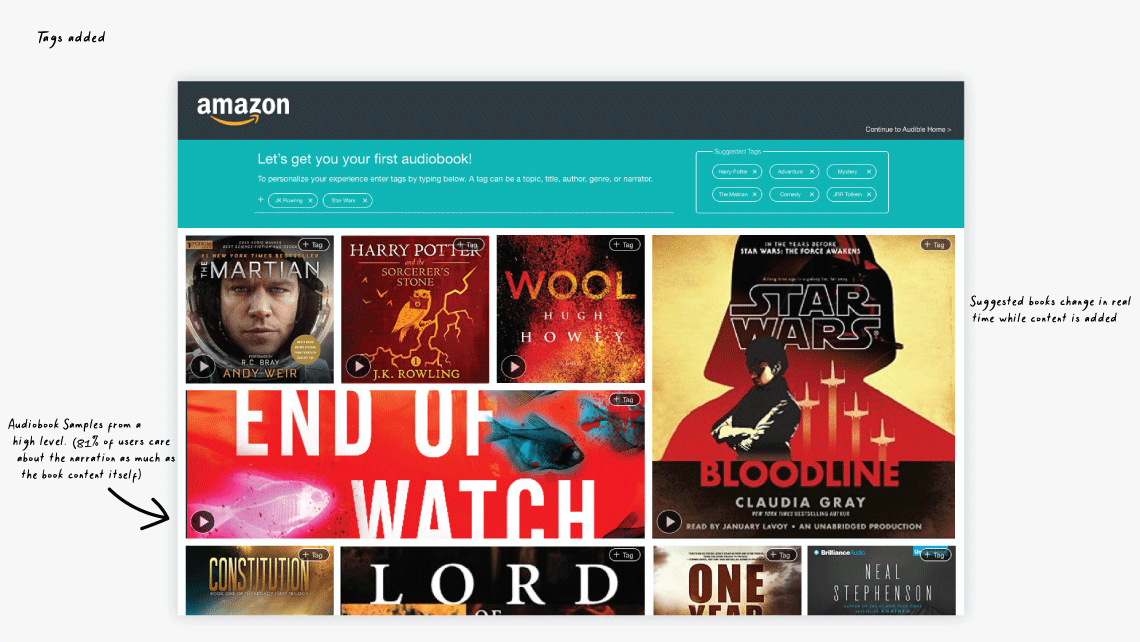Select the Harry Potter suggested tag
1140x642 pixels.
click(732, 172)
